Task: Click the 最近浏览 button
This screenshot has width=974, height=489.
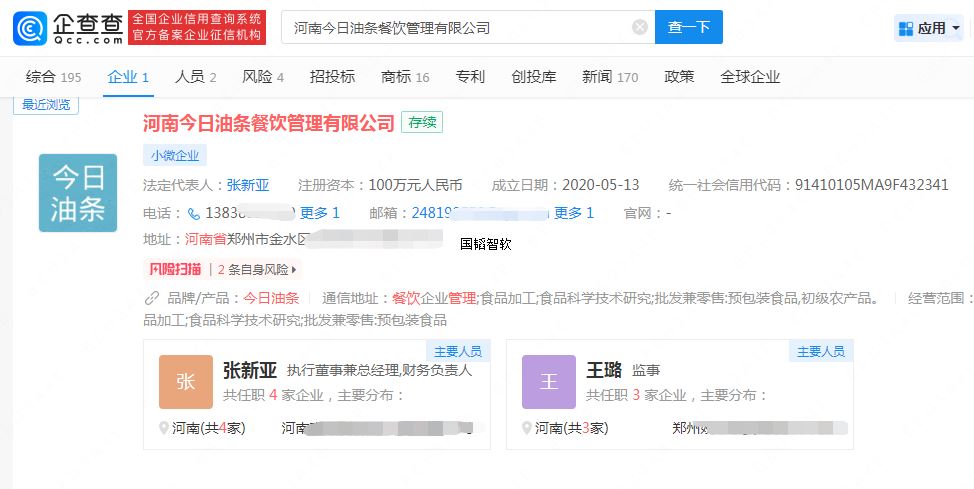Action: (x=46, y=105)
